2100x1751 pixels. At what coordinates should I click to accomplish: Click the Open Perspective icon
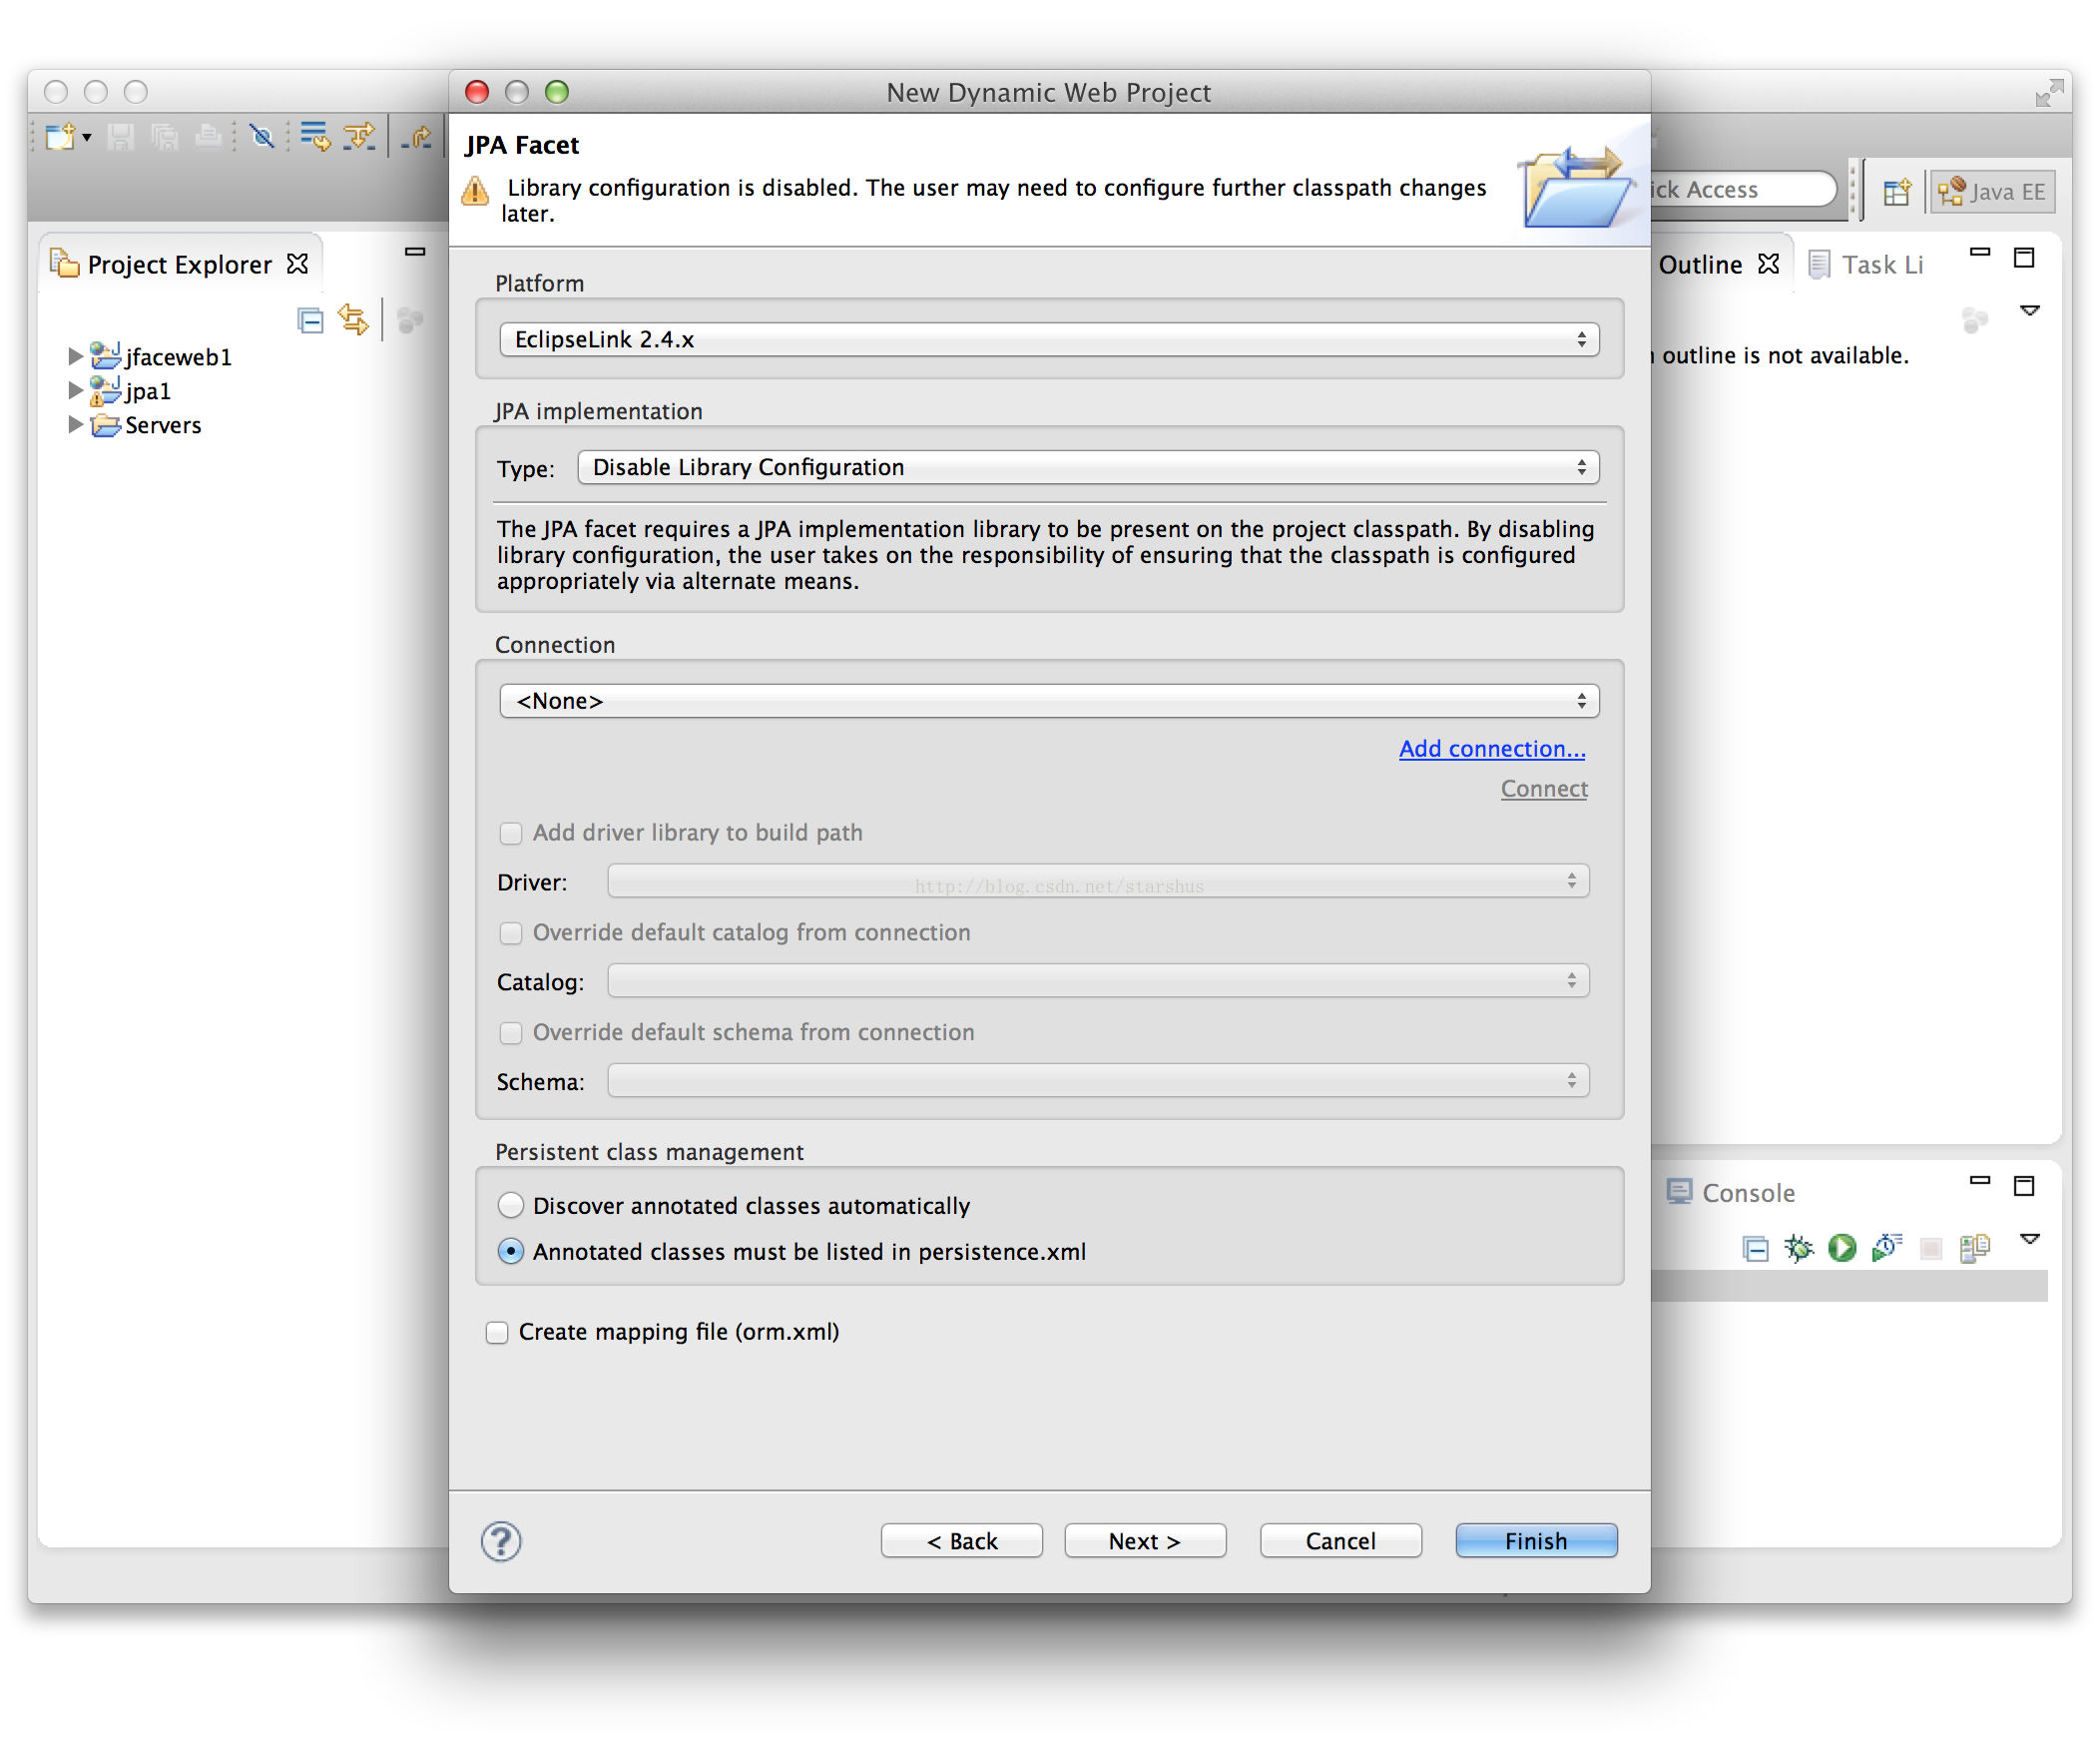1897,191
